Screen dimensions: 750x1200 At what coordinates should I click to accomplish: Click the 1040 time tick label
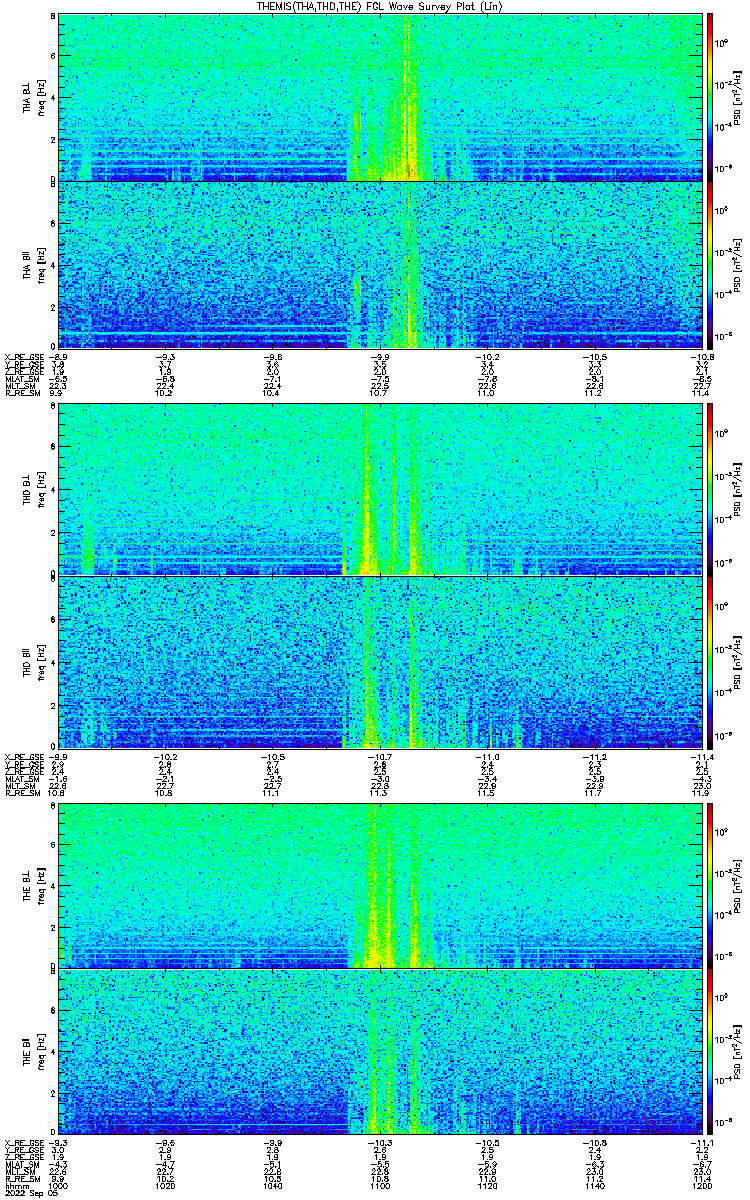(x=272, y=1186)
